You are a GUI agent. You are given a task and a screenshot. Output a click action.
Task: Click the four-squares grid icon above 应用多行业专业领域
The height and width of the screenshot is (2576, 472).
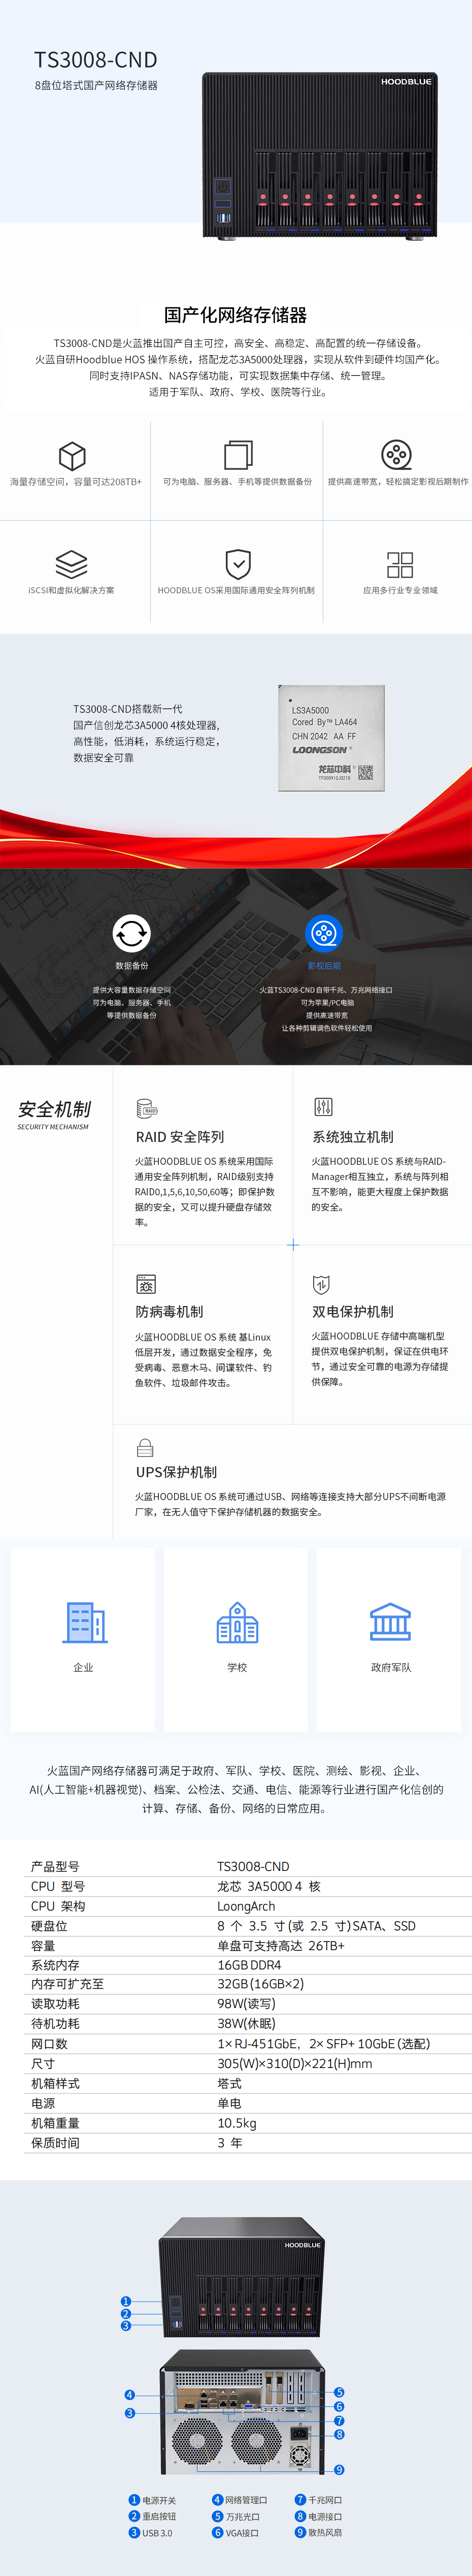(400, 564)
